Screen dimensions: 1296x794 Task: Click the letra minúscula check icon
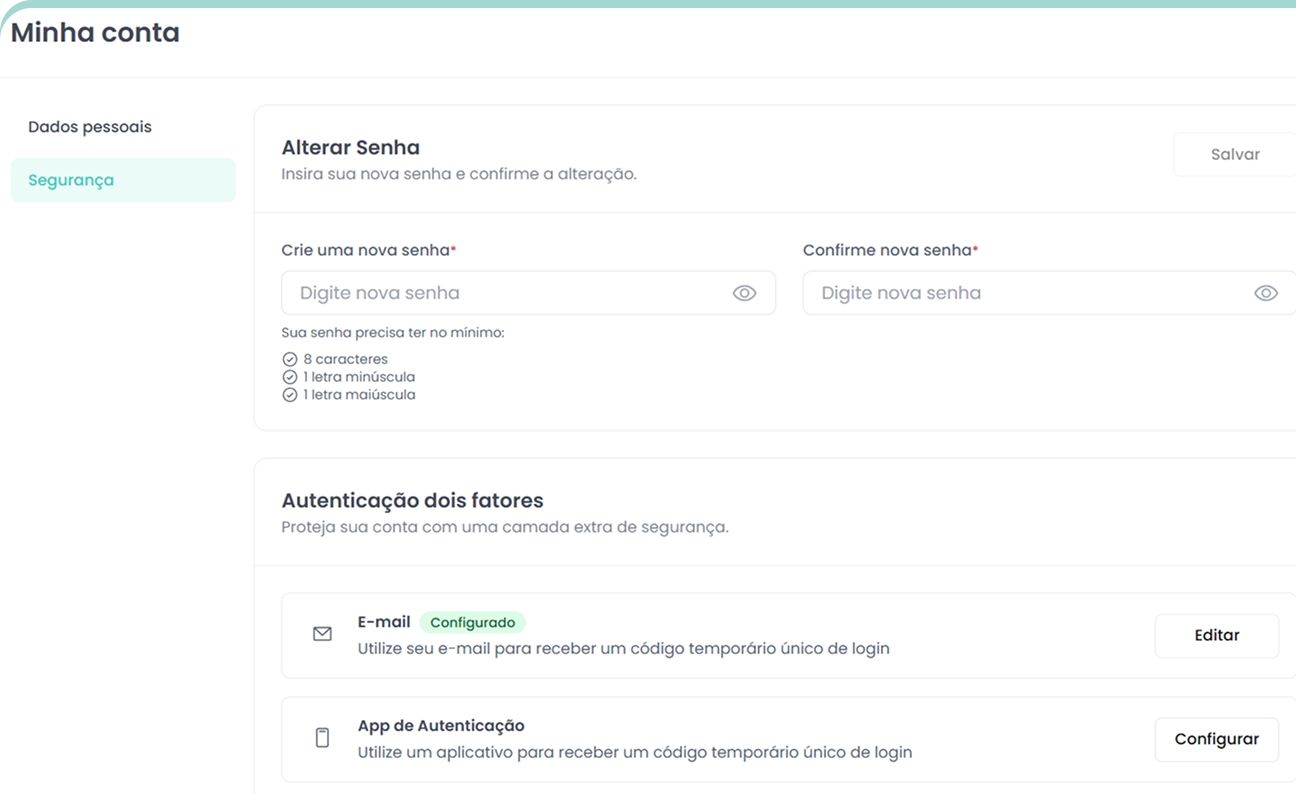tap(290, 377)
